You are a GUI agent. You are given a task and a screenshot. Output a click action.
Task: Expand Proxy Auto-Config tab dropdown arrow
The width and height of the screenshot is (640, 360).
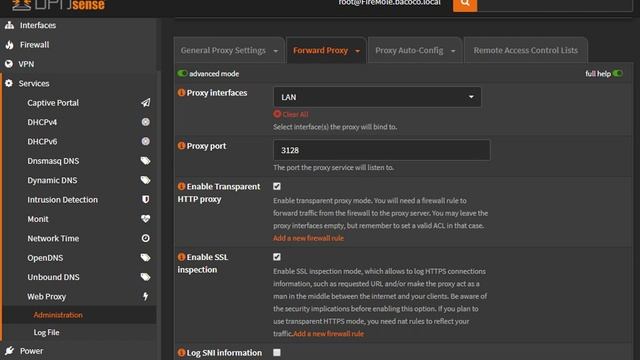point(453,51)
